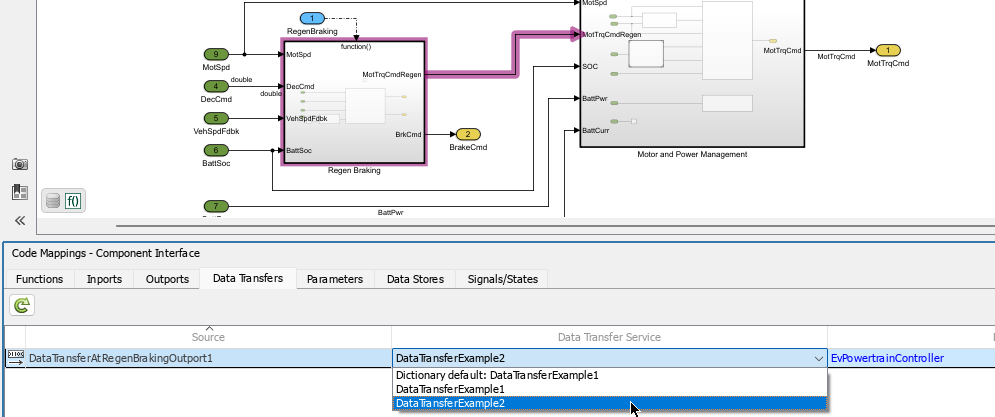
Task: Click the green refresh icon in Code Mappings
Action: [20, 306]
